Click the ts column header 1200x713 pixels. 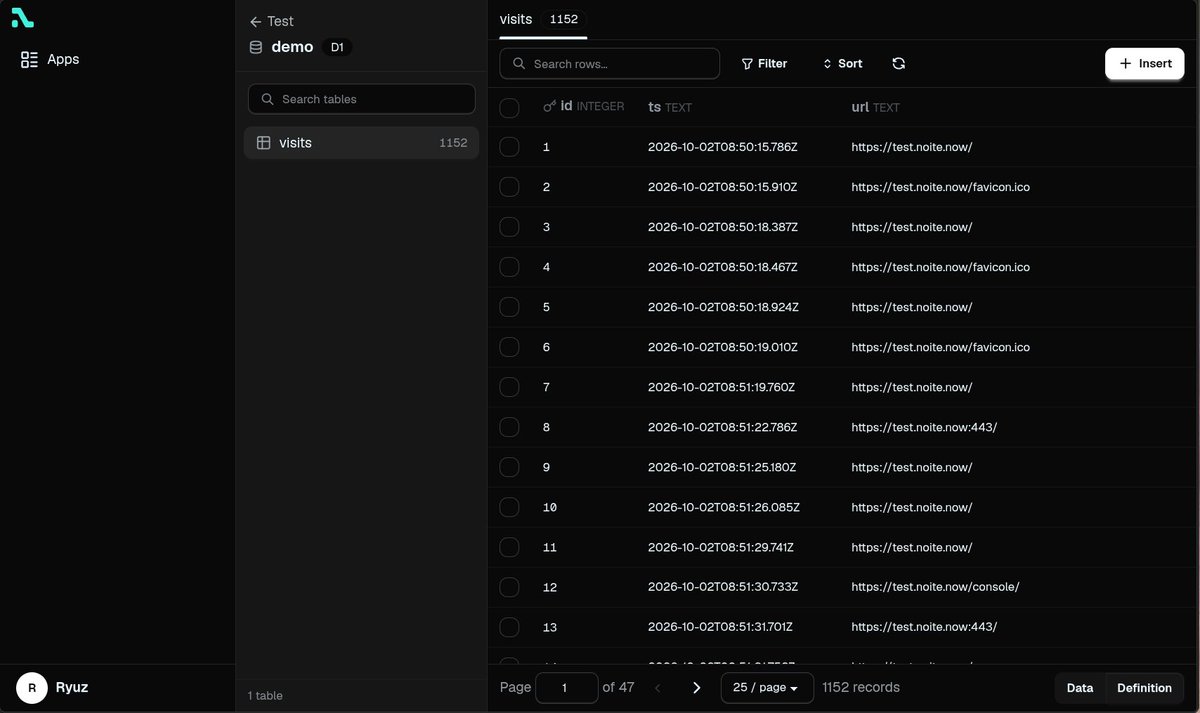pos(670,107)
